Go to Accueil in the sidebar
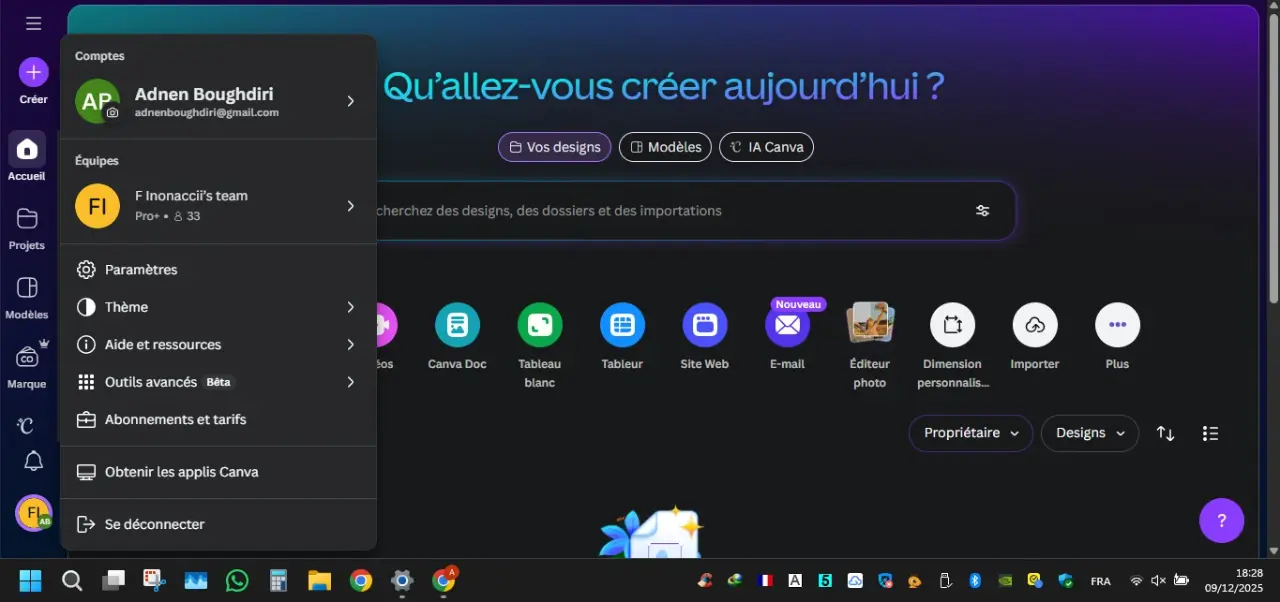 coord(27,157)
